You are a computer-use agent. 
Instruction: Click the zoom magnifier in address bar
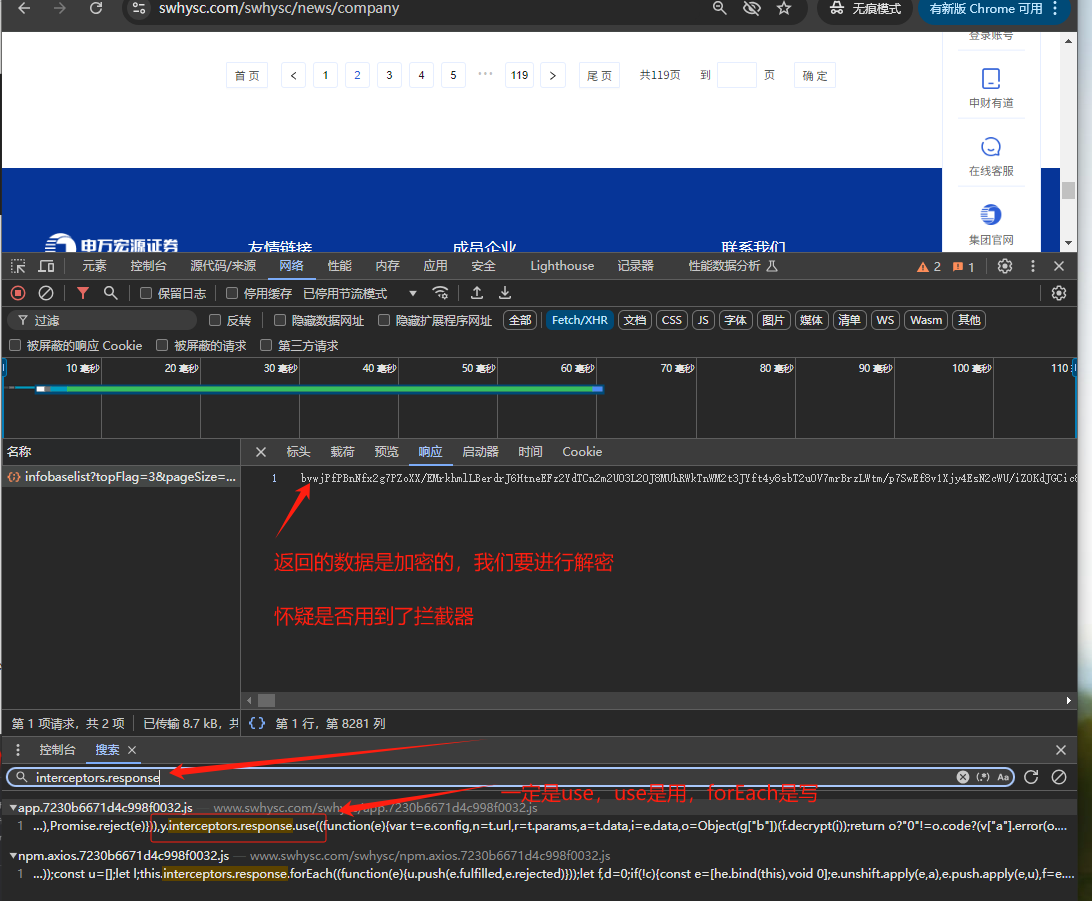click(x=719, y=8)
